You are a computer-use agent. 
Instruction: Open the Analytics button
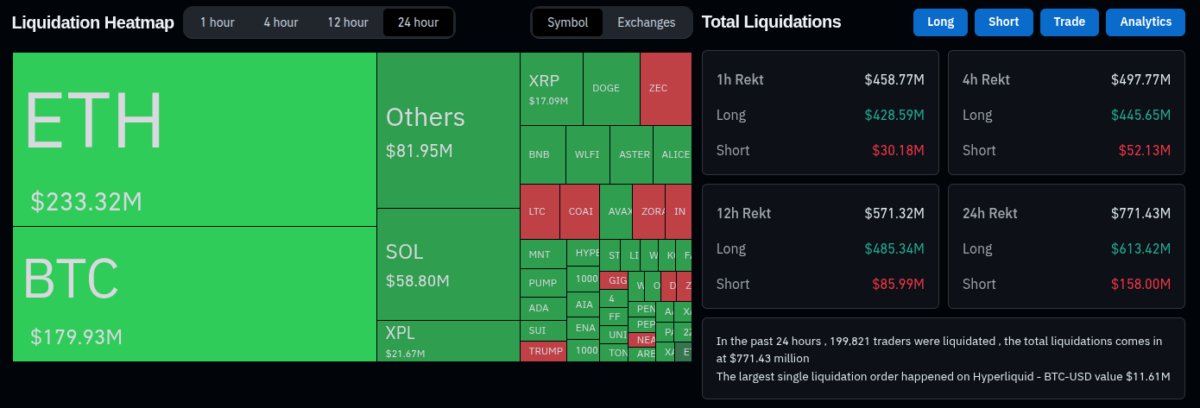1145,22
